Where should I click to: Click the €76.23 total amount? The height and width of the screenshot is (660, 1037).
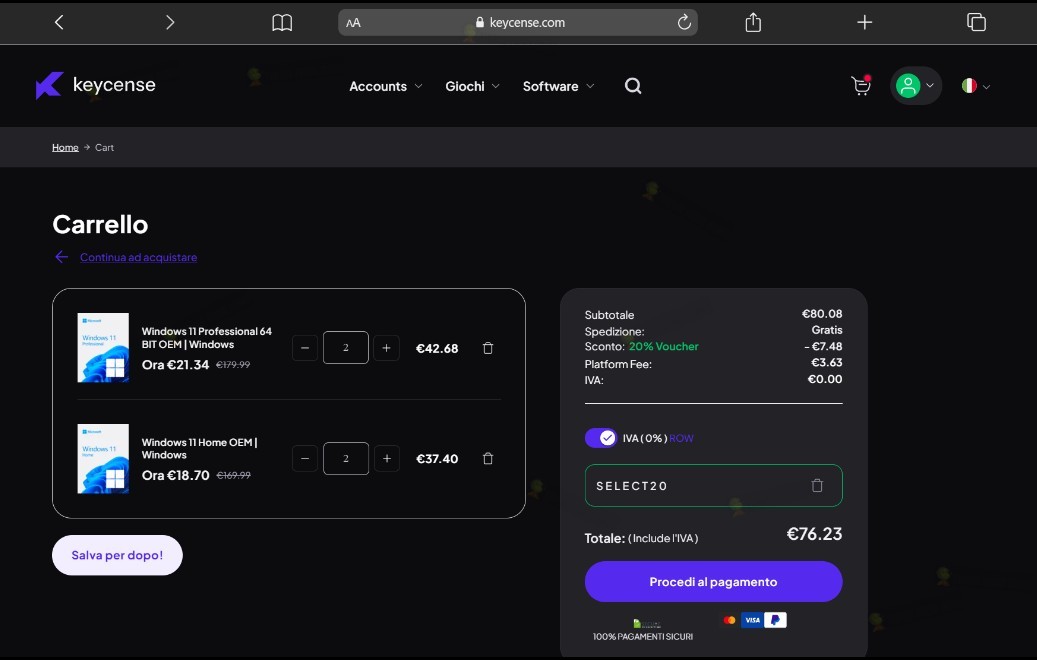[814, 534]
